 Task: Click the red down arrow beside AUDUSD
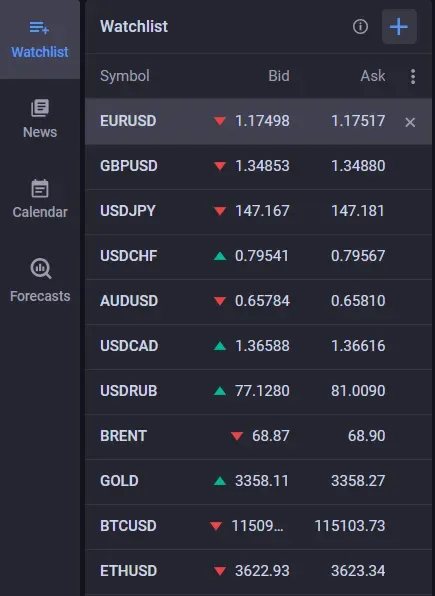click(x=220, y=301)
